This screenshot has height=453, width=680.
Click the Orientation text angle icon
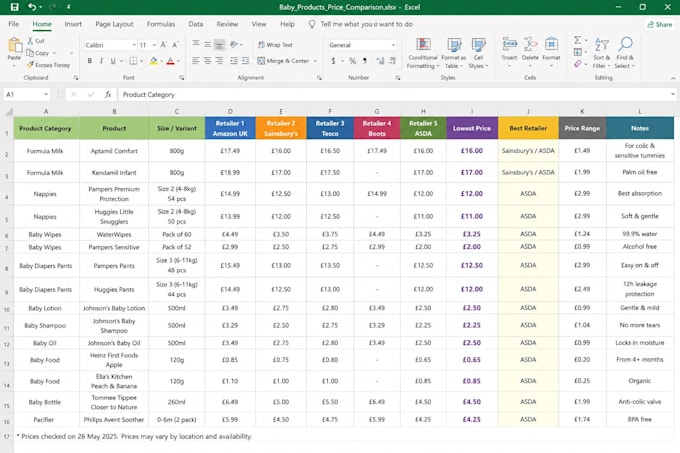[234, 44]
